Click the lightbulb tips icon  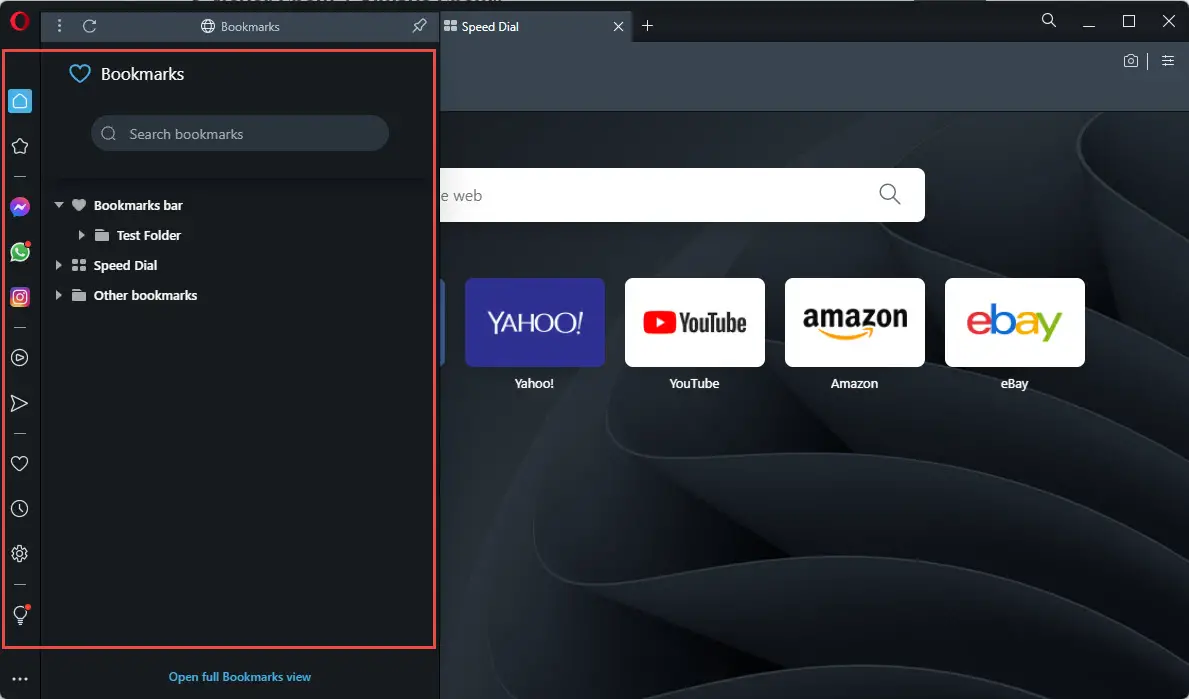pyautogui.click(x=20, y=615)
